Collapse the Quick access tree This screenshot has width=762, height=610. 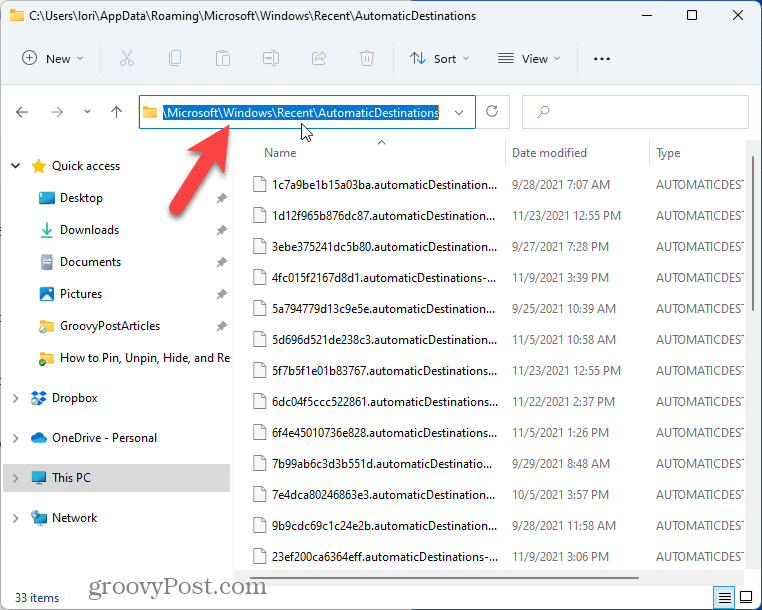coord(16,166)
